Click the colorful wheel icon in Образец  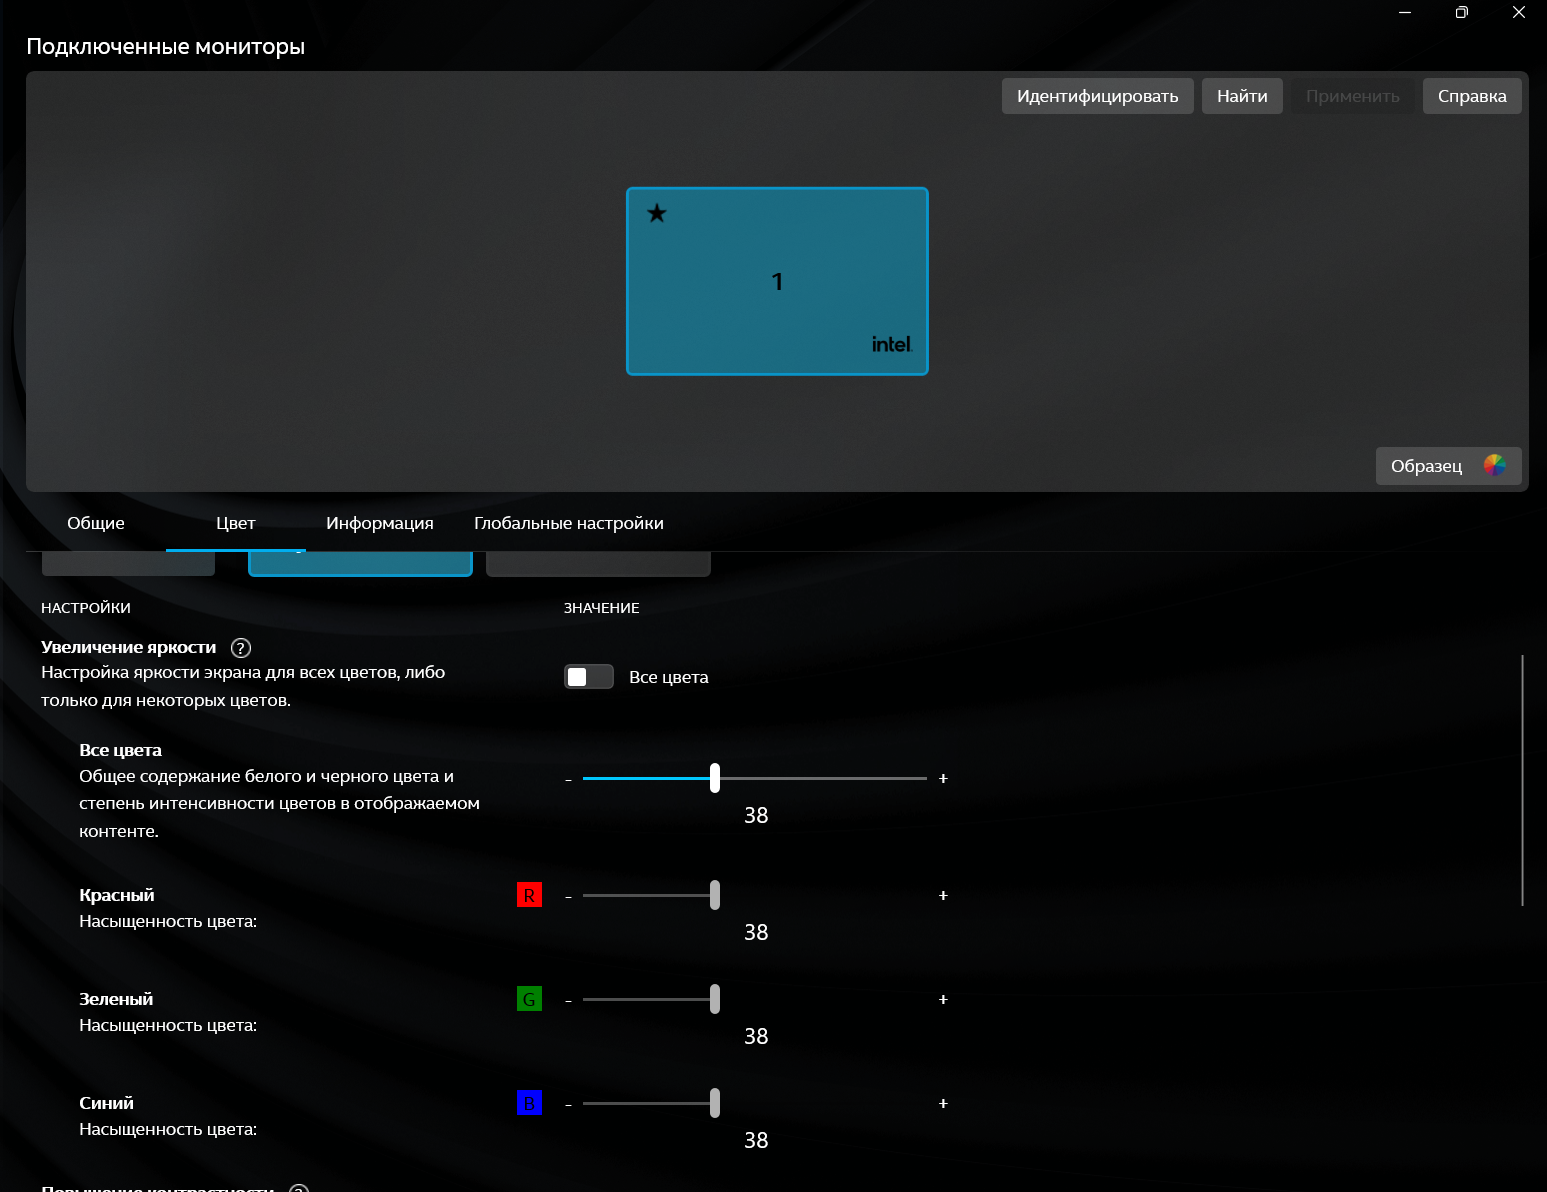coord(1494,466)
